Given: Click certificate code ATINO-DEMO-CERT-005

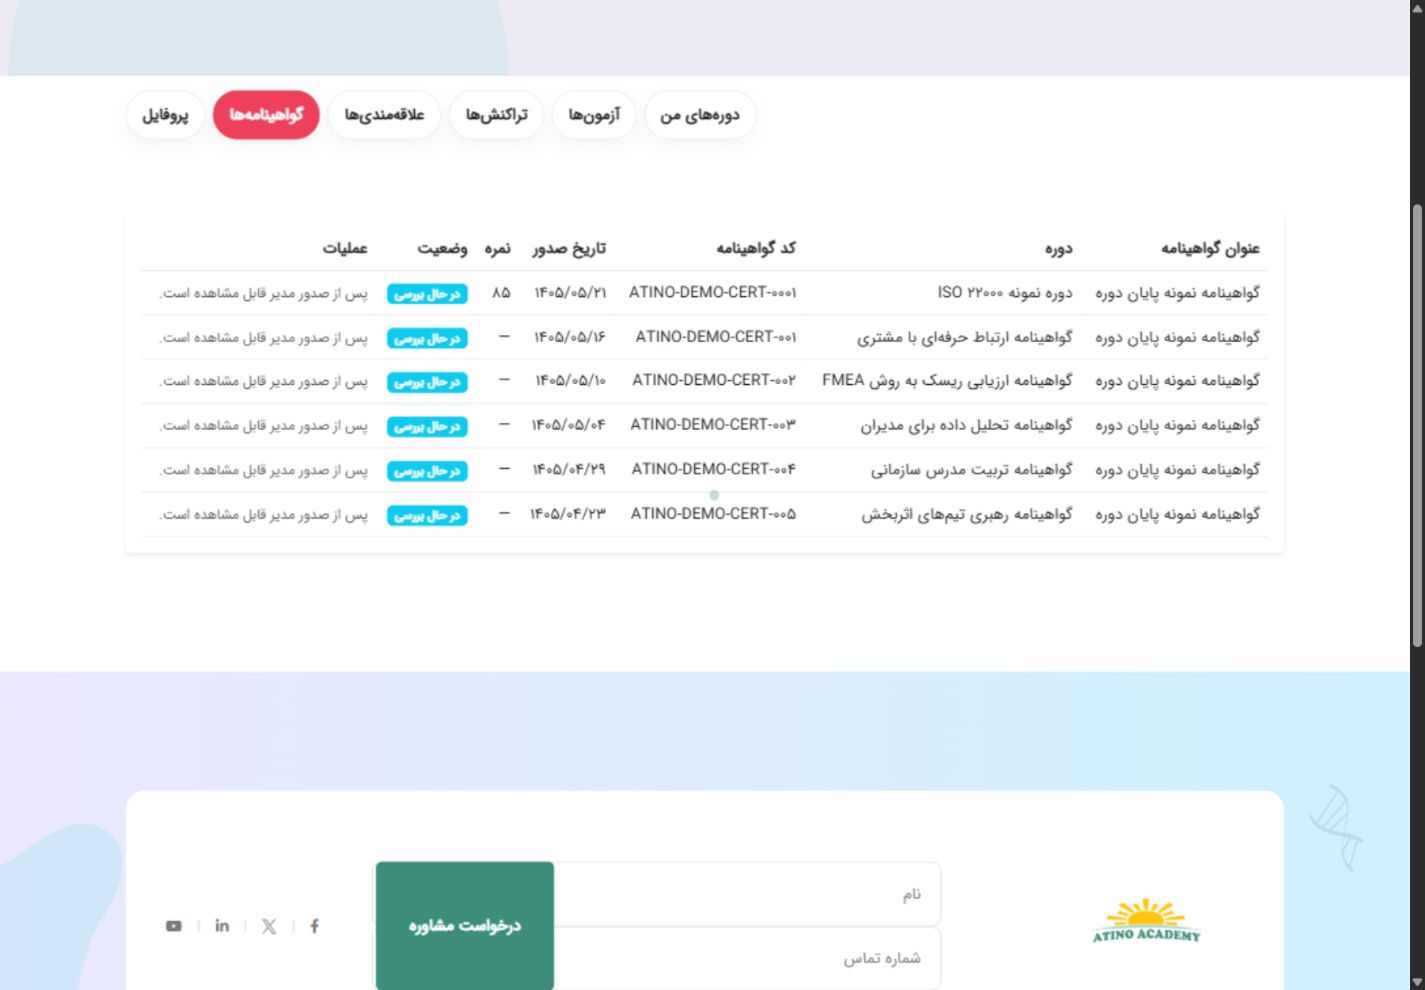Looking at the screenshot, I should [713, 513].
